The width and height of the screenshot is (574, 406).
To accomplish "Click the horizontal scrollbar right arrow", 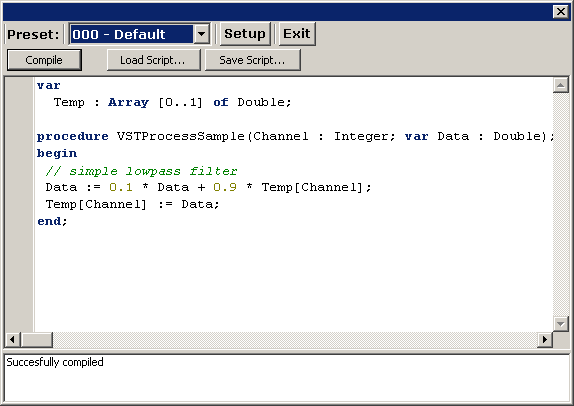I will [x=545, y=340].
